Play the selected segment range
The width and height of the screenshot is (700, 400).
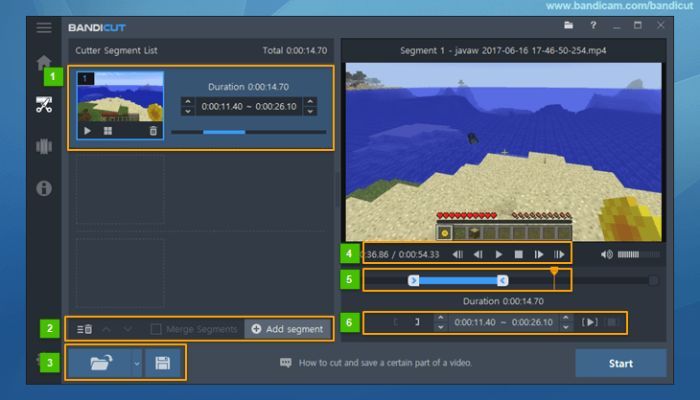[x=589, y=322]
